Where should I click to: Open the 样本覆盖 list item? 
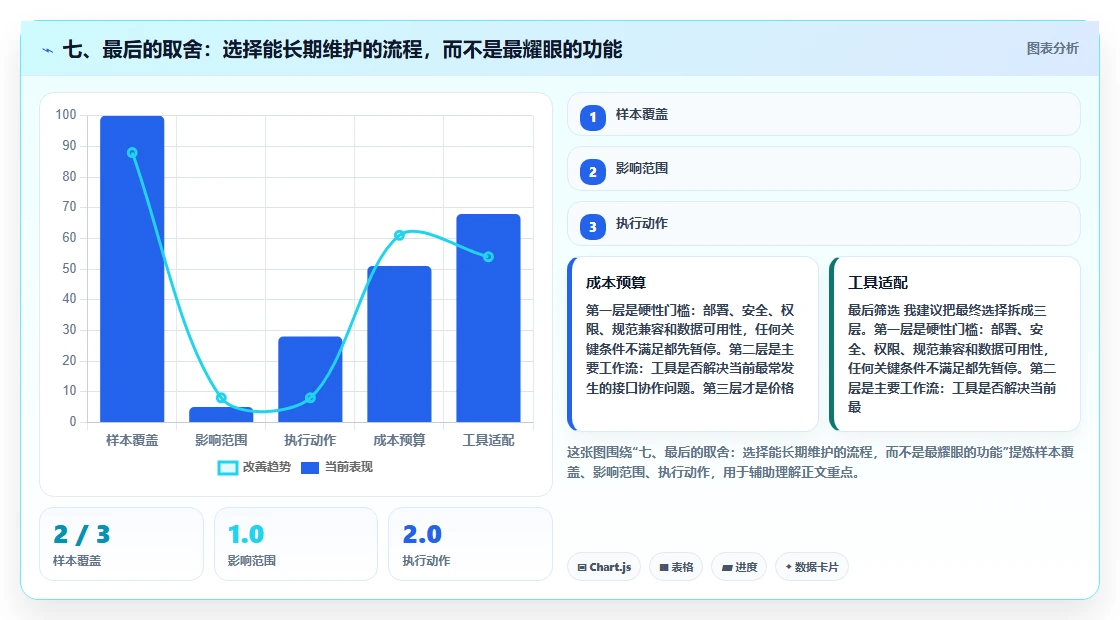[x=824, y=114]
